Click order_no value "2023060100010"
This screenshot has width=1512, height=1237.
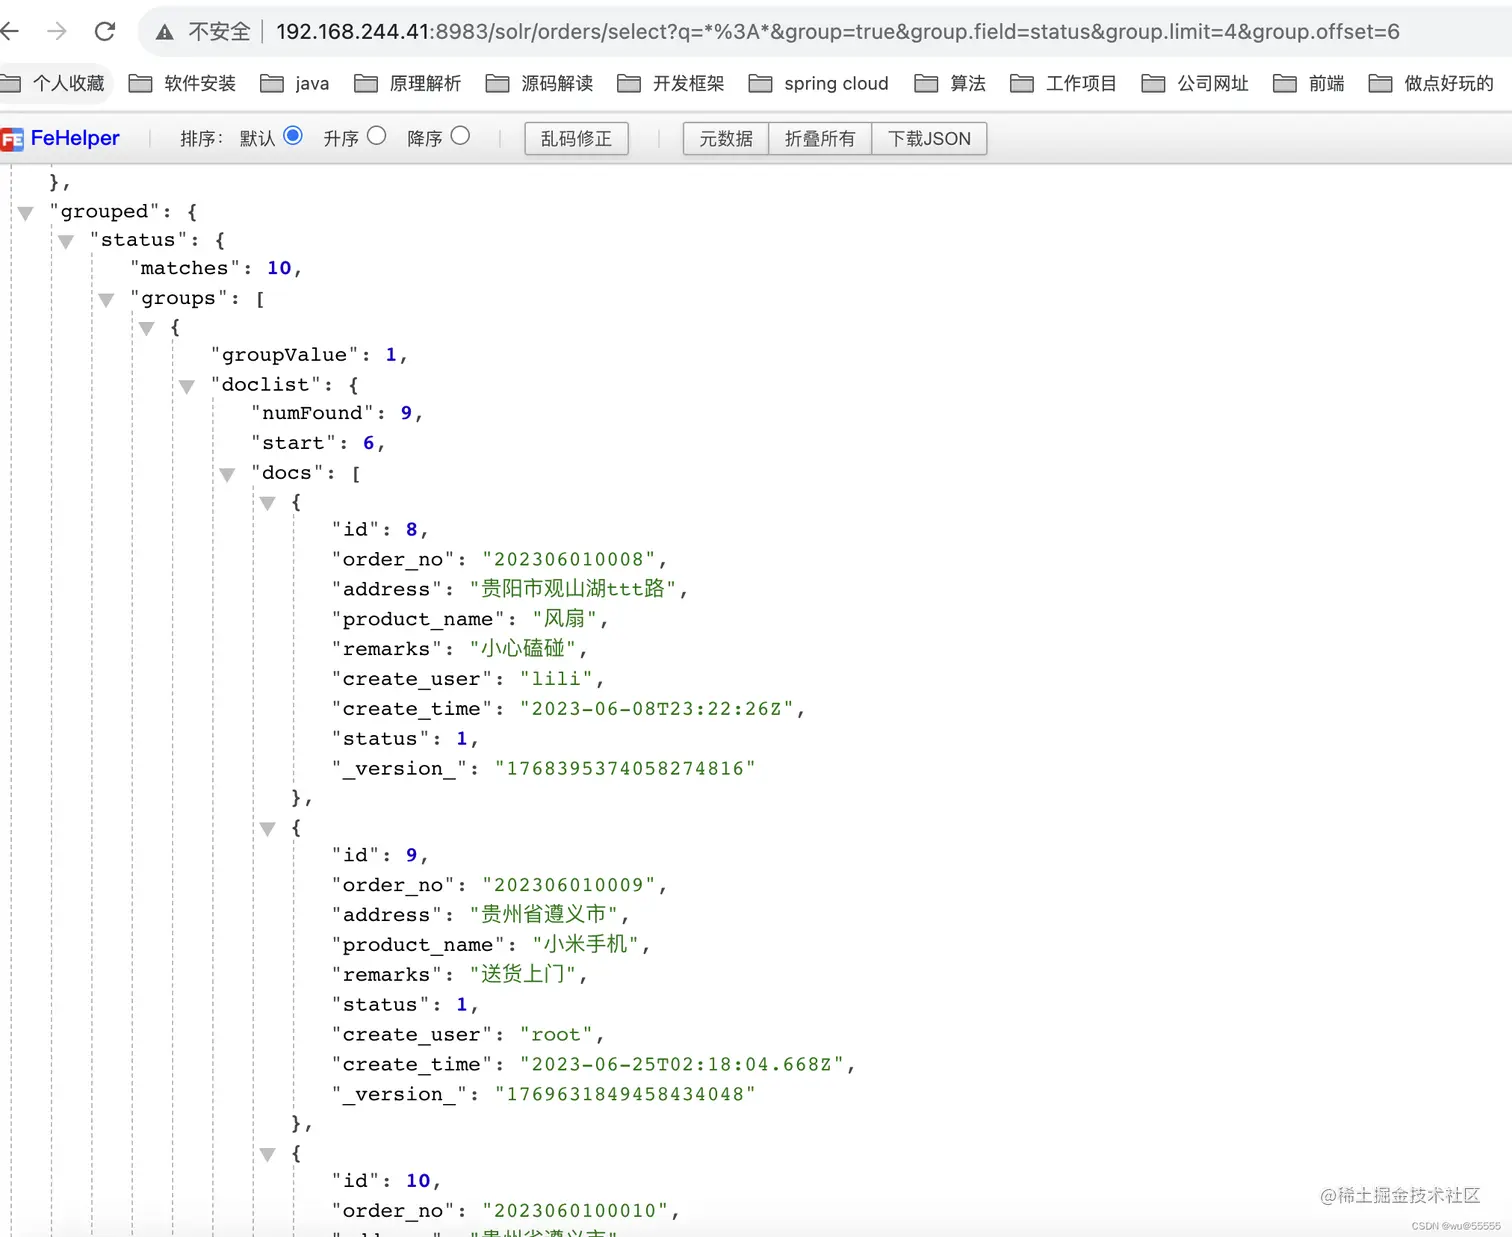click(575, 1211)
